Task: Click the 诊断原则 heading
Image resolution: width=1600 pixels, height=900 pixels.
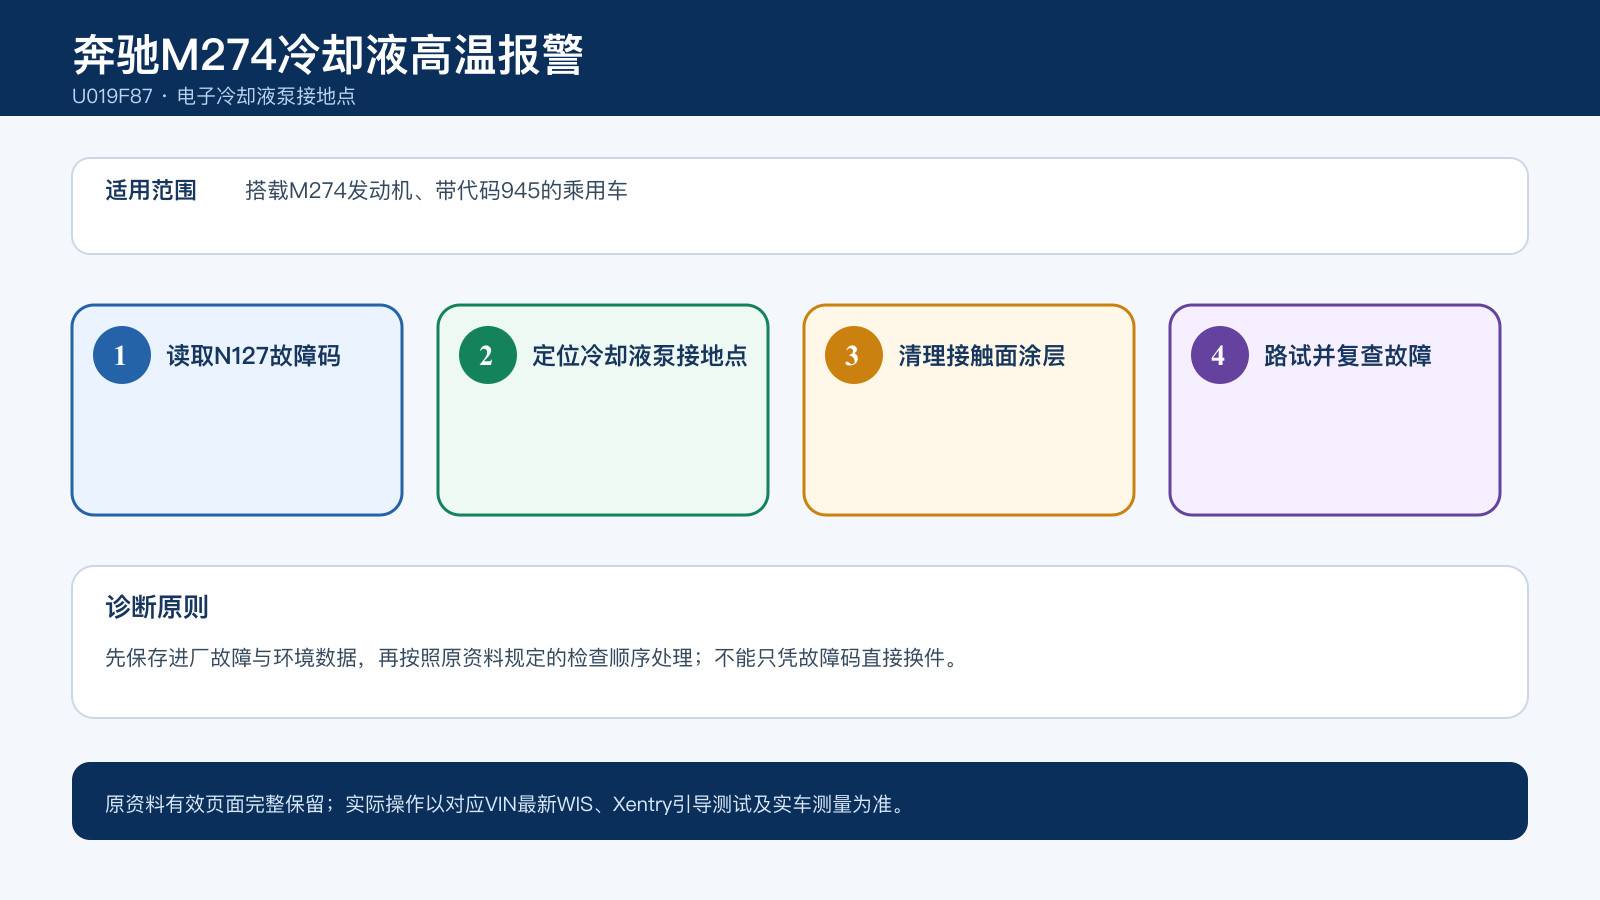Action: pyautogui.click(x=157, y=607)
